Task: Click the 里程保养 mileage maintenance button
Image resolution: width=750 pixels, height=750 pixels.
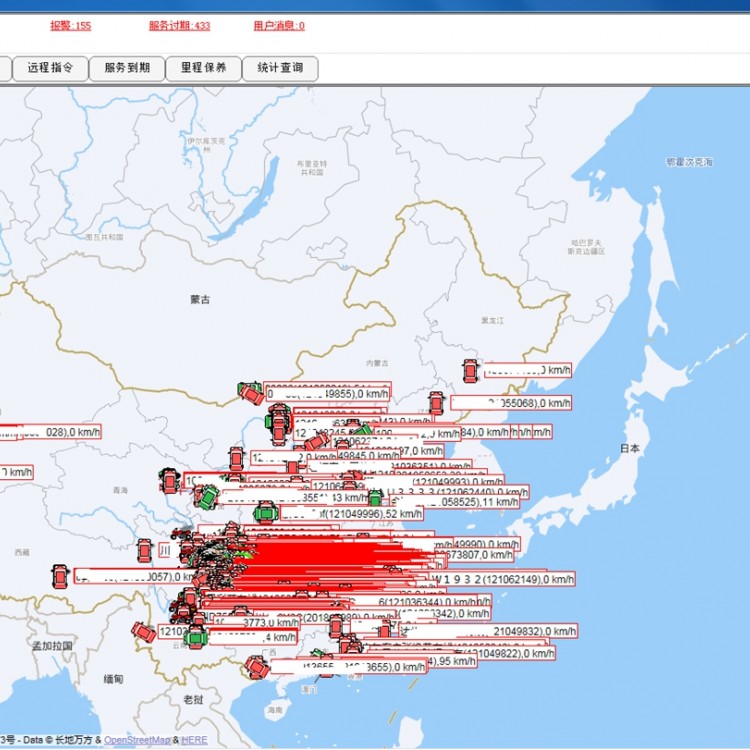Action: click(x=203, y=68)
